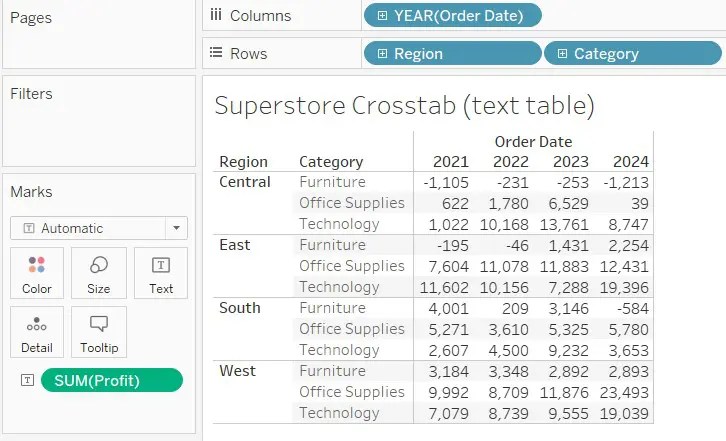This screenshot has width=726, height=441.
Task: Select Furniture under Central region
Action: point(332,182)
